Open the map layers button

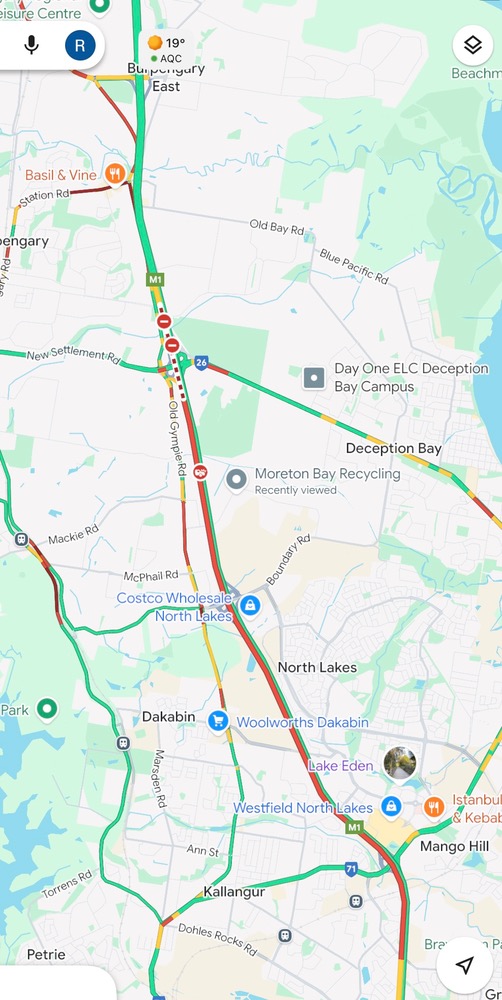[x=473, y=45]
